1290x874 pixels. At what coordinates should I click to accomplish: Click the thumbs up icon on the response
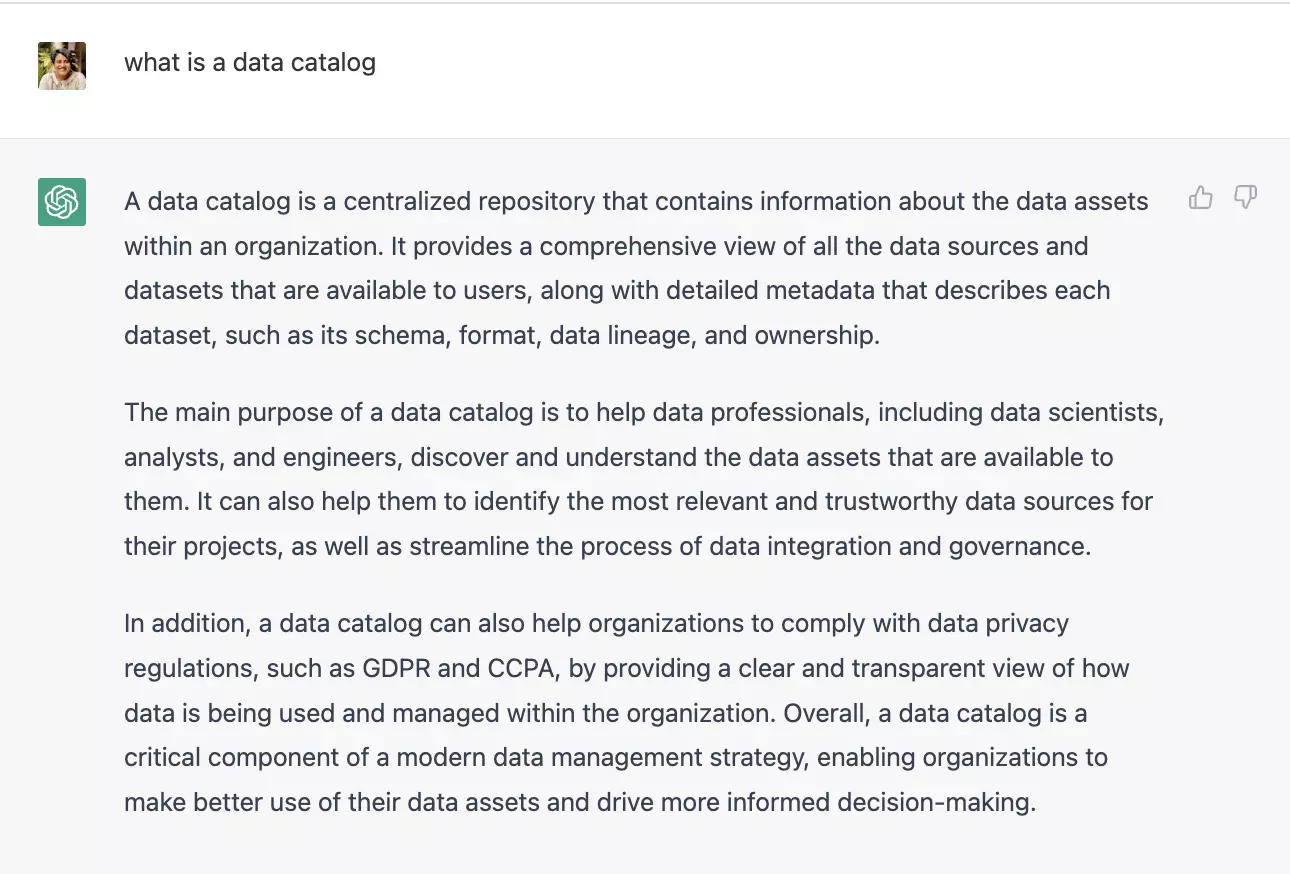coord(1201,198)
